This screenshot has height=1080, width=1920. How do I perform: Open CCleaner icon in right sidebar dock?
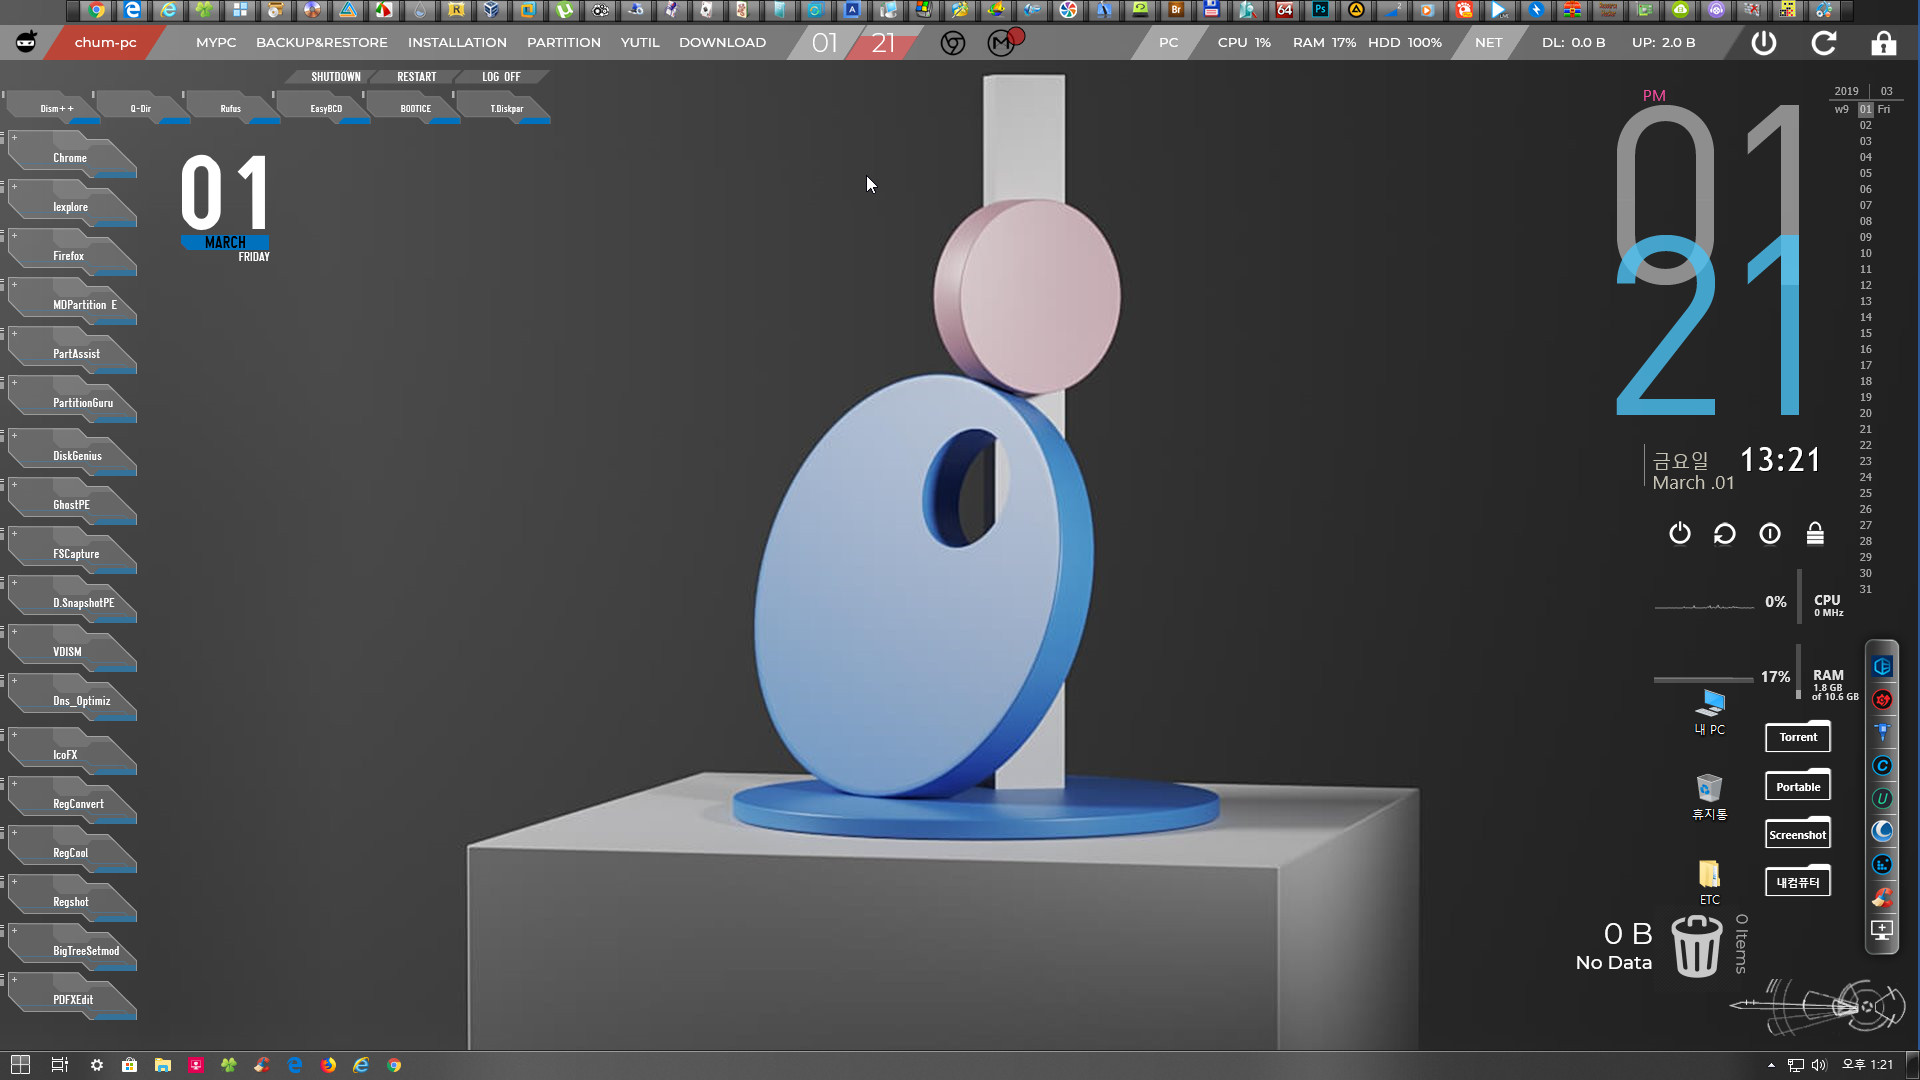coord(1882,897)
